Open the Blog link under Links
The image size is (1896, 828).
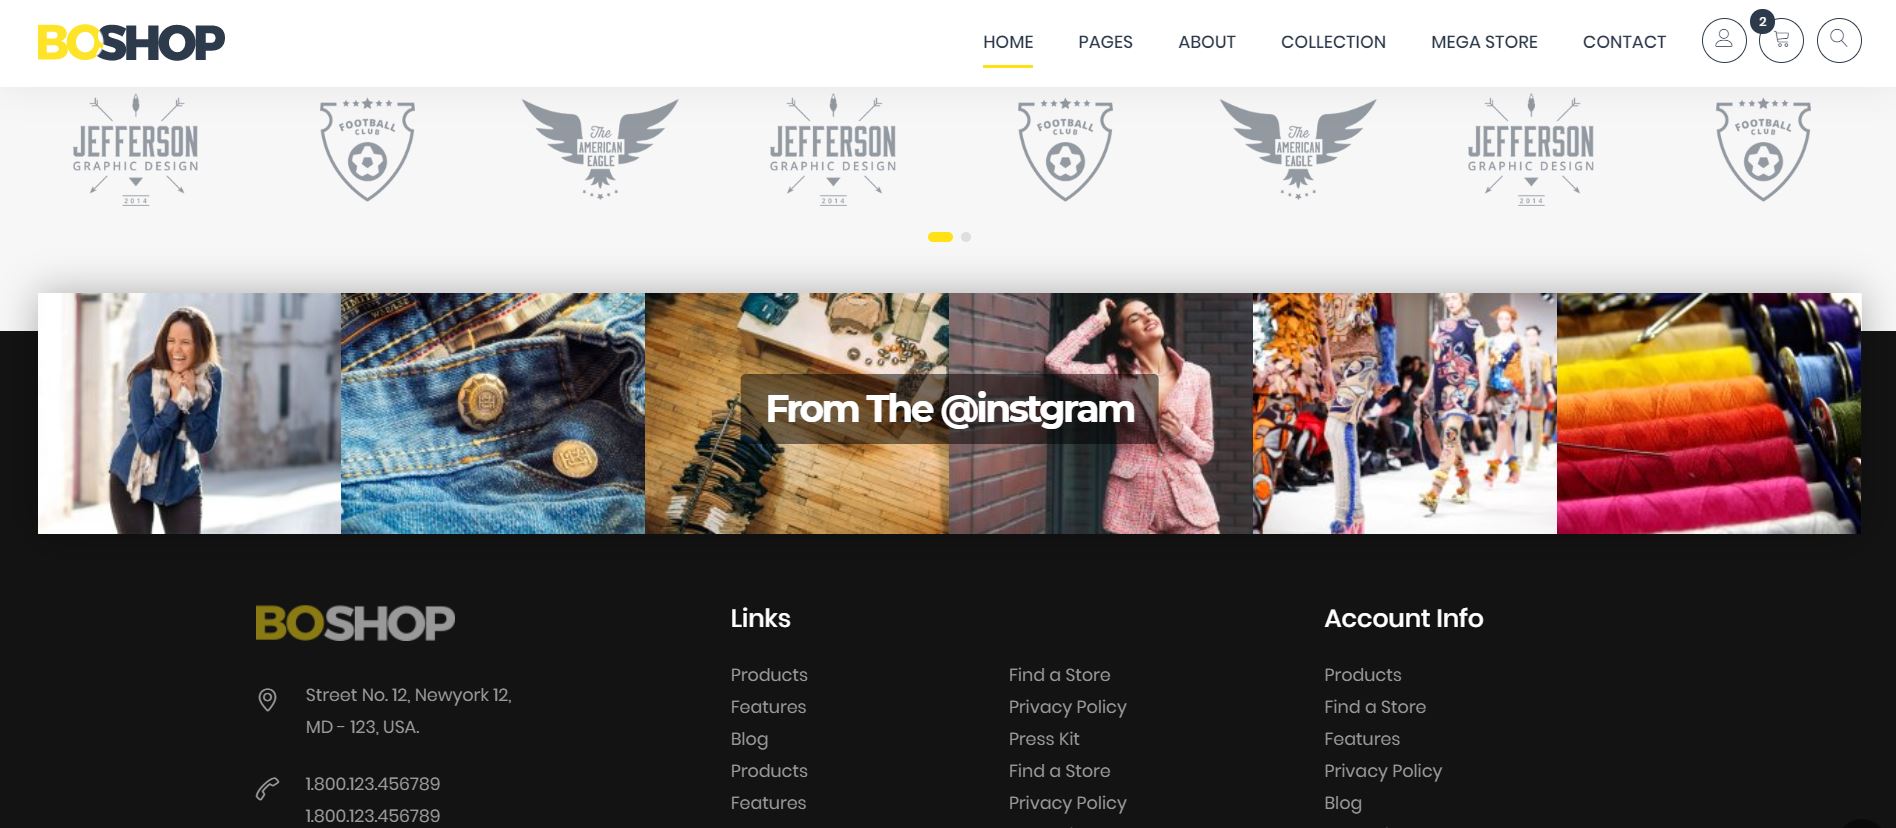(x=749, y=739)
